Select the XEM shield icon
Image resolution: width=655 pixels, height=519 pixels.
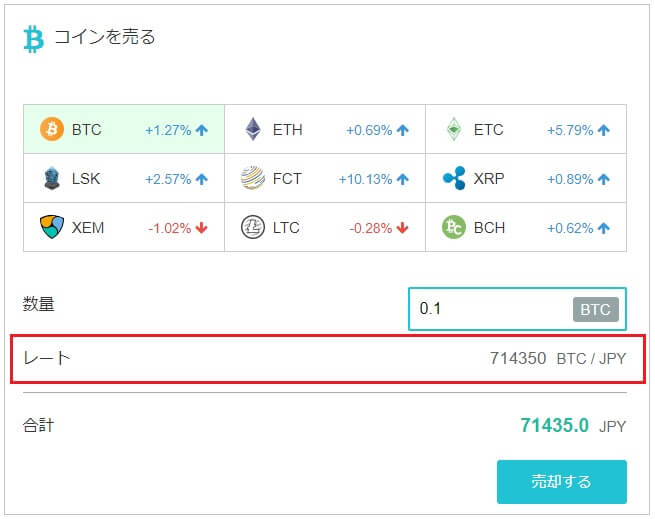tap(52, 227)
